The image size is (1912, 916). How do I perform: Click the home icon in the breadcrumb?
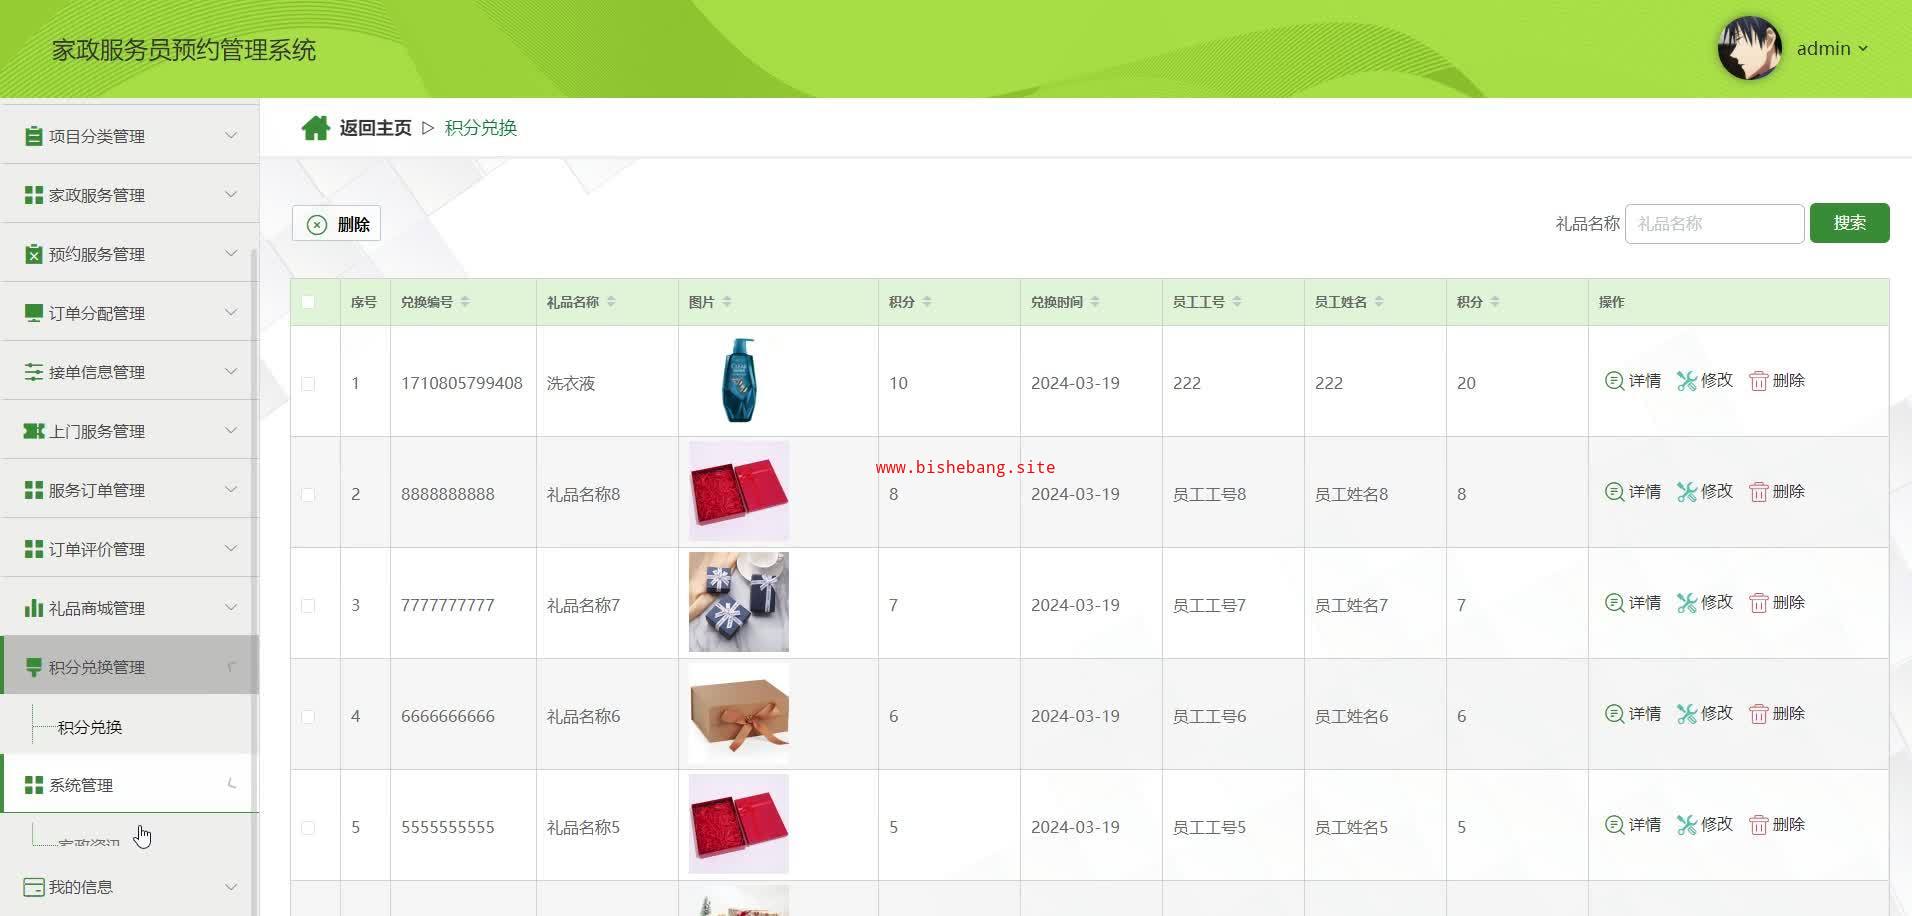point(316,128)
